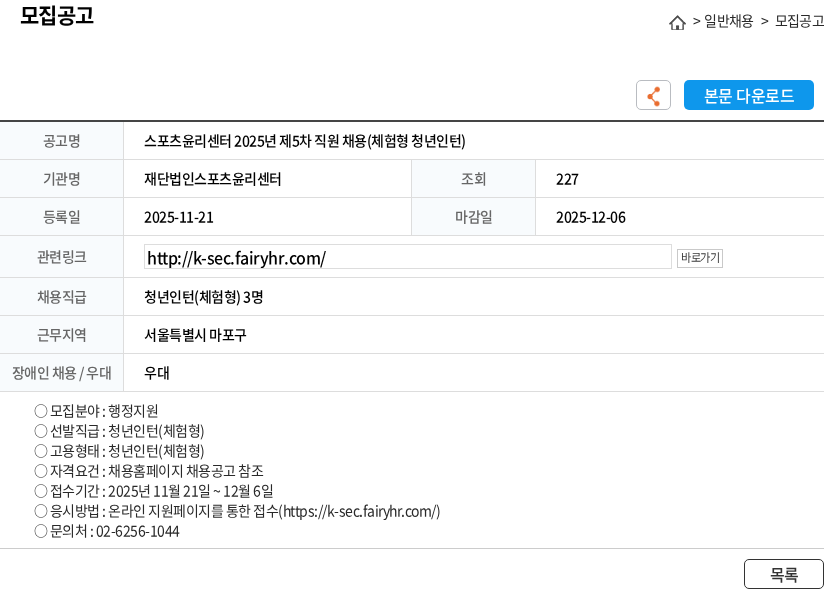824x589 pixels.
Task: Click the 근무지역 label cell
Action: point(61,335)
